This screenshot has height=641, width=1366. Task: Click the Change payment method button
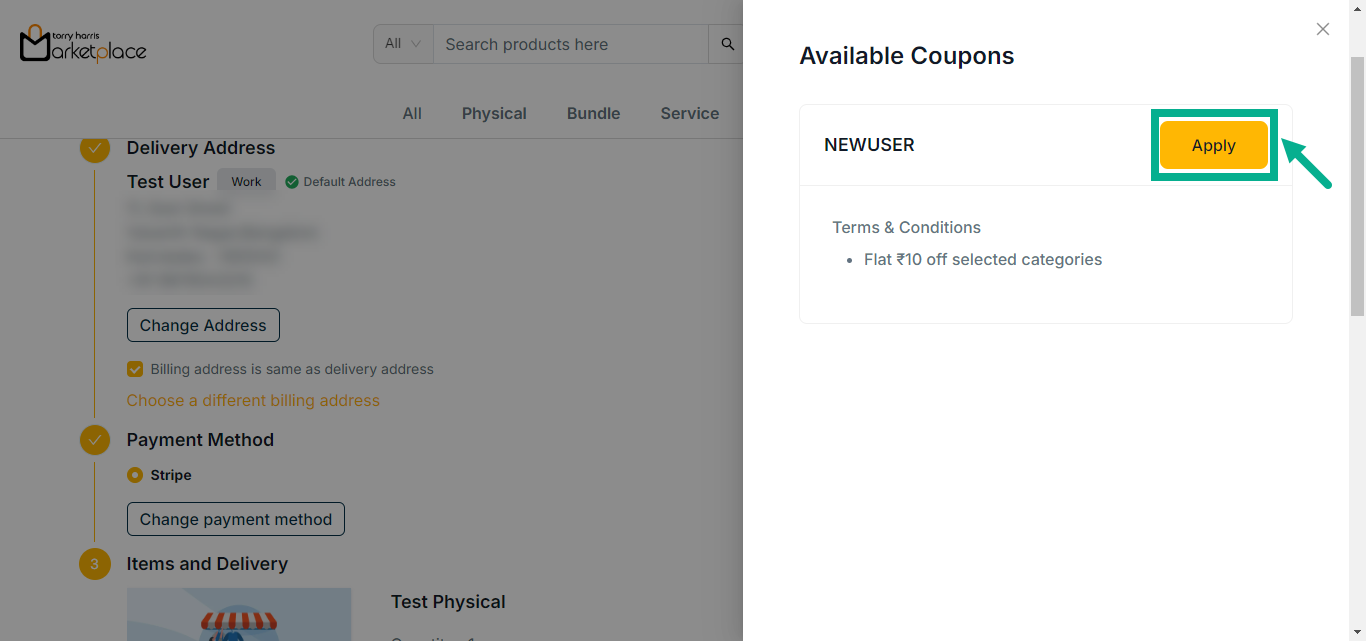[x=236, y=519]
